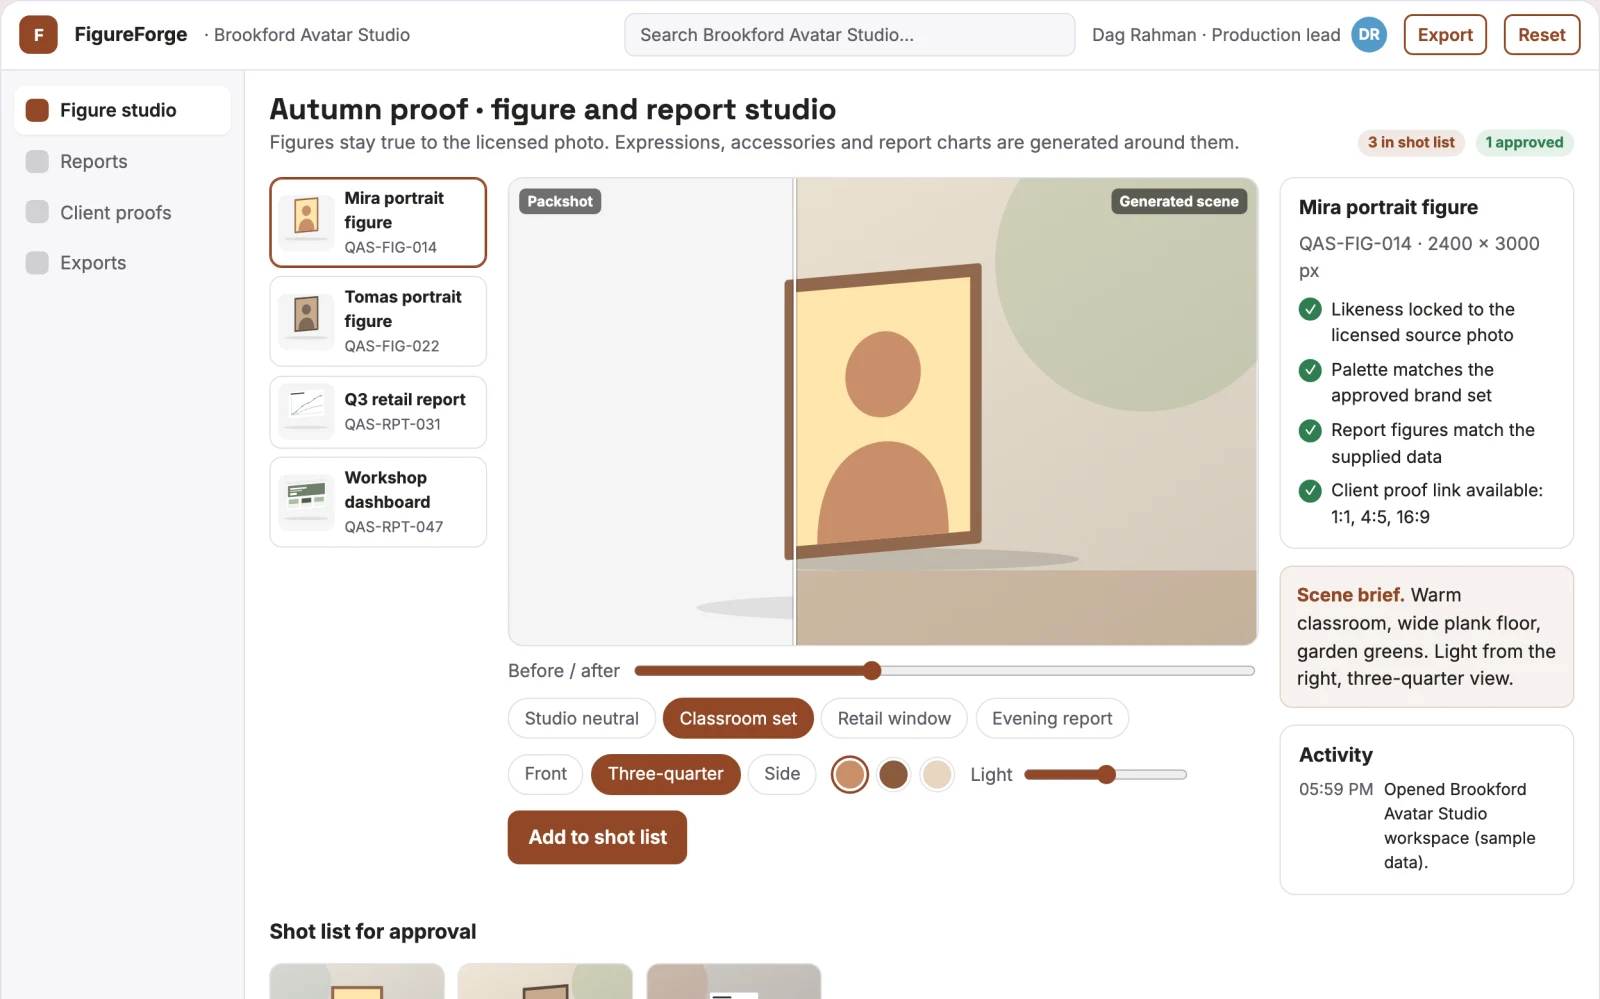
Task: Click Add to shot list
Action: pyautogui.click(x=597, y=837)
